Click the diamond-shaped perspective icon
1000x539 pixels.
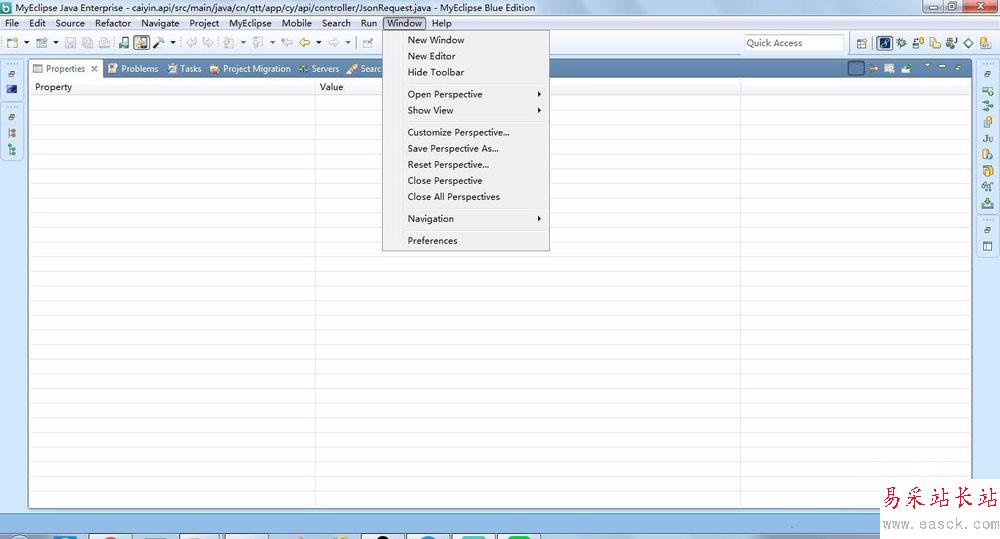(x=968, y=43)
